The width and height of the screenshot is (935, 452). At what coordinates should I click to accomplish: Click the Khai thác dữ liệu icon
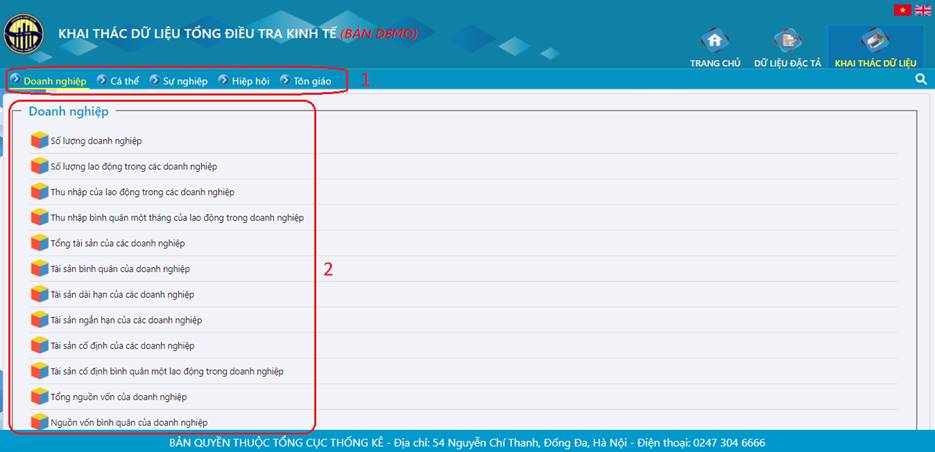(x=875, y=41)
